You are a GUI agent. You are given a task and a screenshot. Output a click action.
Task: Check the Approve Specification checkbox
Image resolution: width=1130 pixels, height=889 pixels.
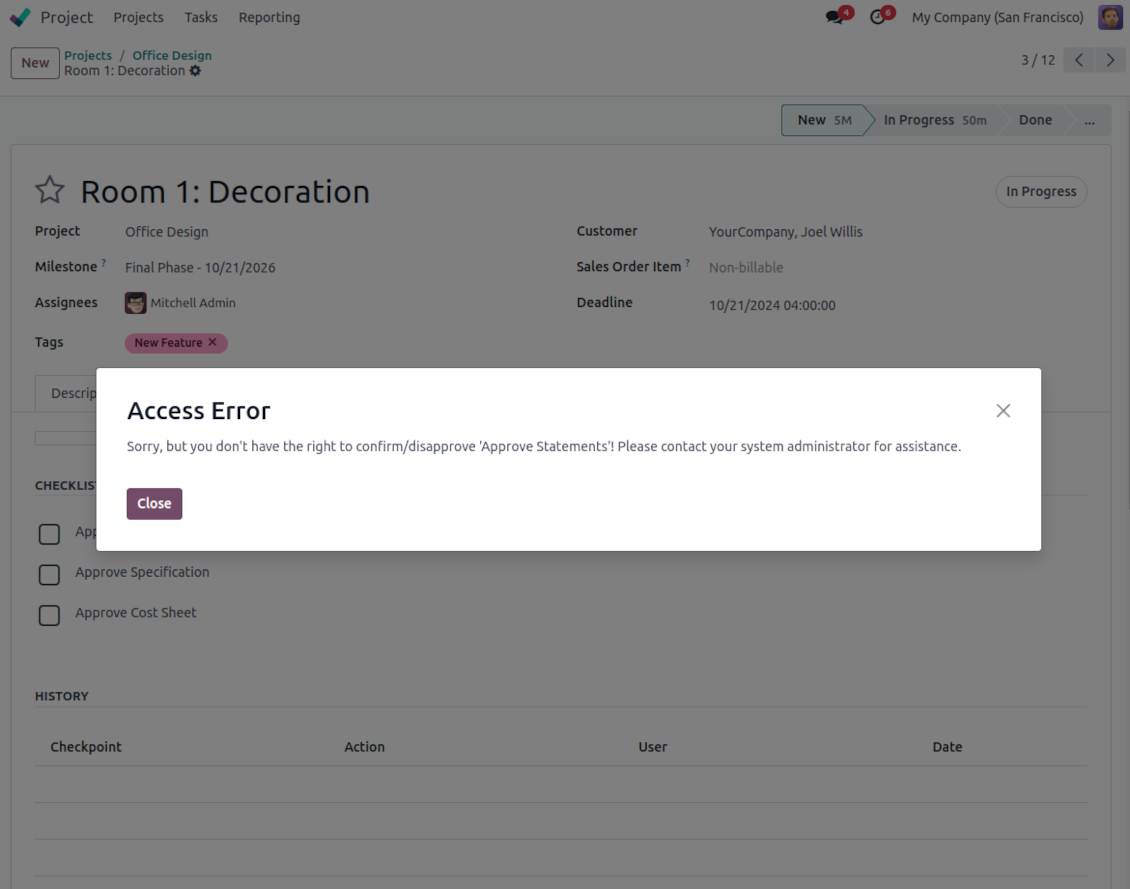tap(49, 574)
